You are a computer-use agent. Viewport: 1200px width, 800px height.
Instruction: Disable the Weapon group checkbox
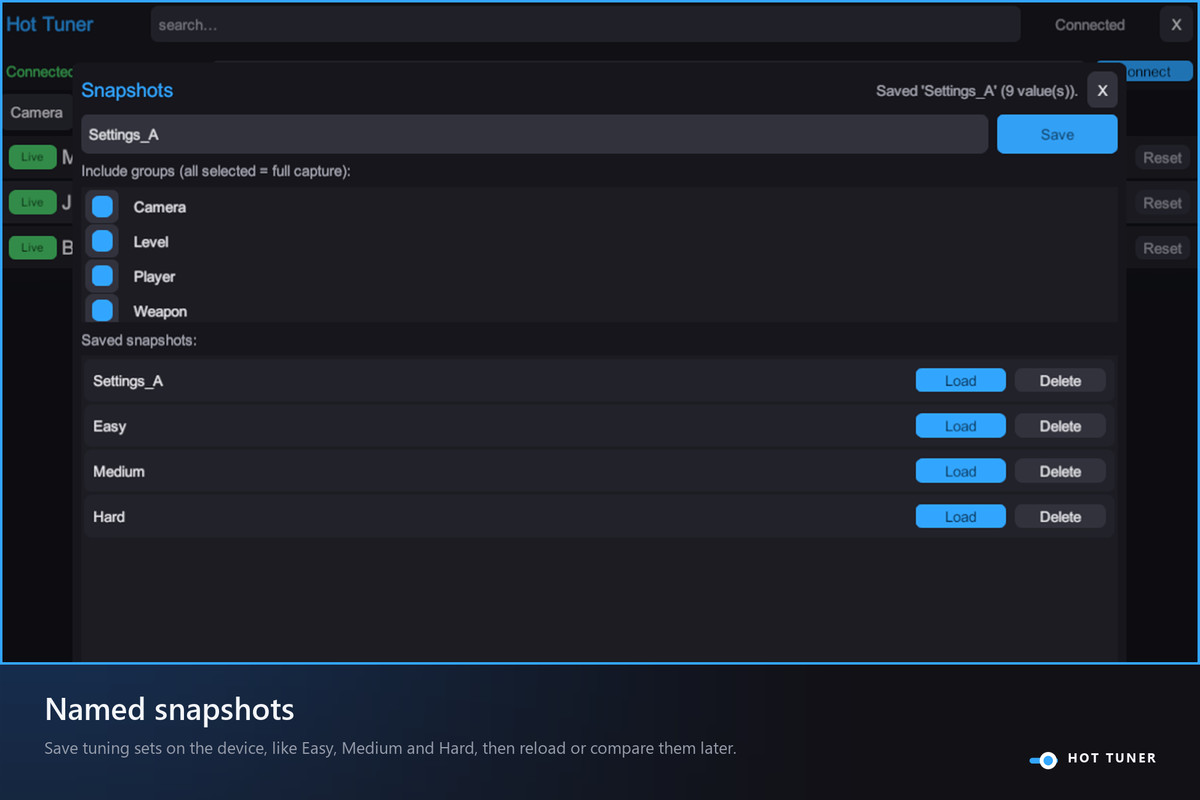click(x=102, y=310)
